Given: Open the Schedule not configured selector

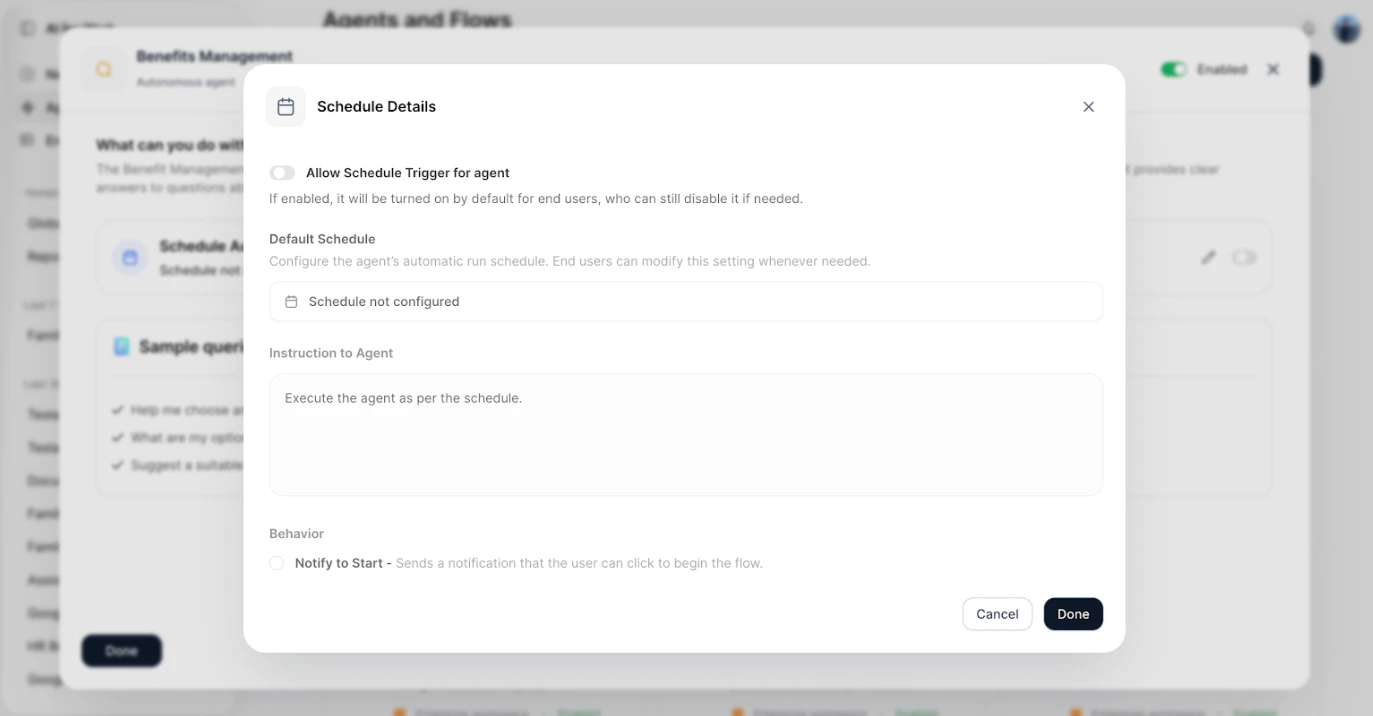Looking at the screenshot, I should [686, 301].
